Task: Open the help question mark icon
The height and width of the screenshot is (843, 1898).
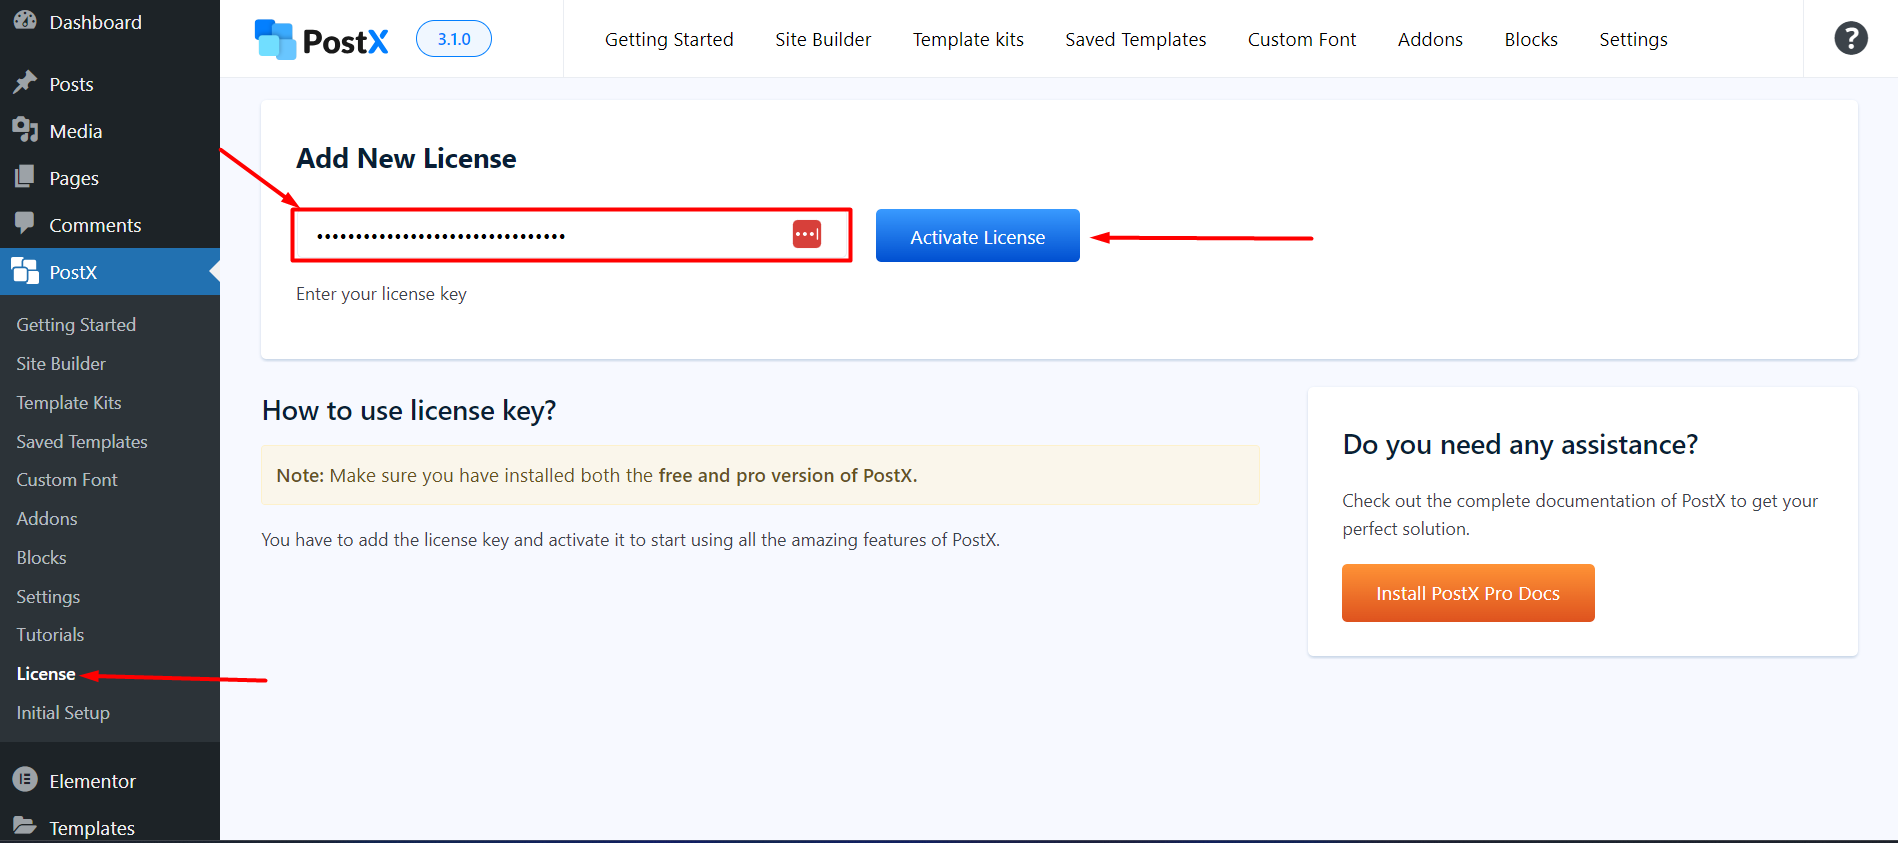Action: pos(1851,38)
